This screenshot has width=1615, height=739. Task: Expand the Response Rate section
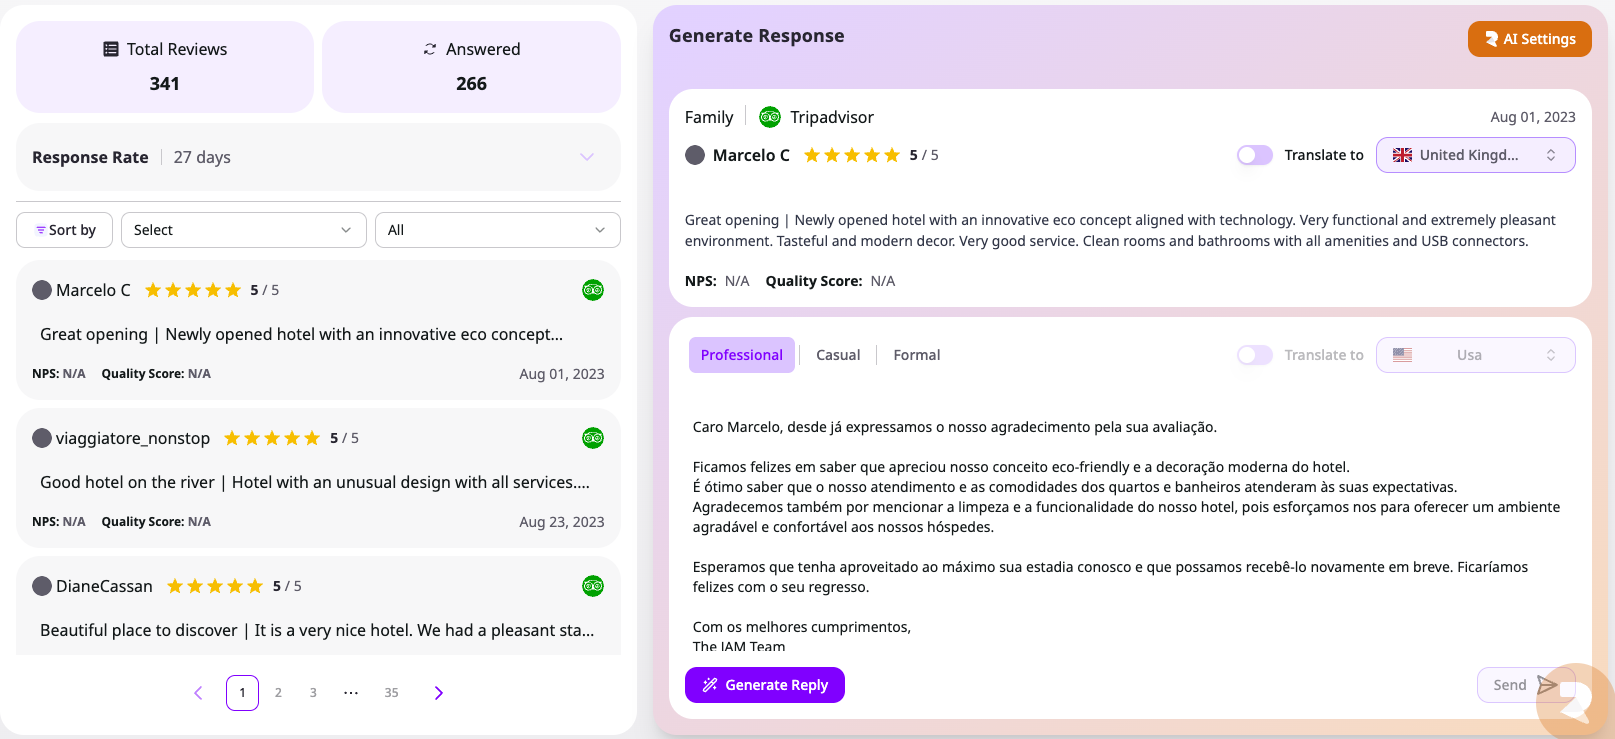click(x=587, y=157)
